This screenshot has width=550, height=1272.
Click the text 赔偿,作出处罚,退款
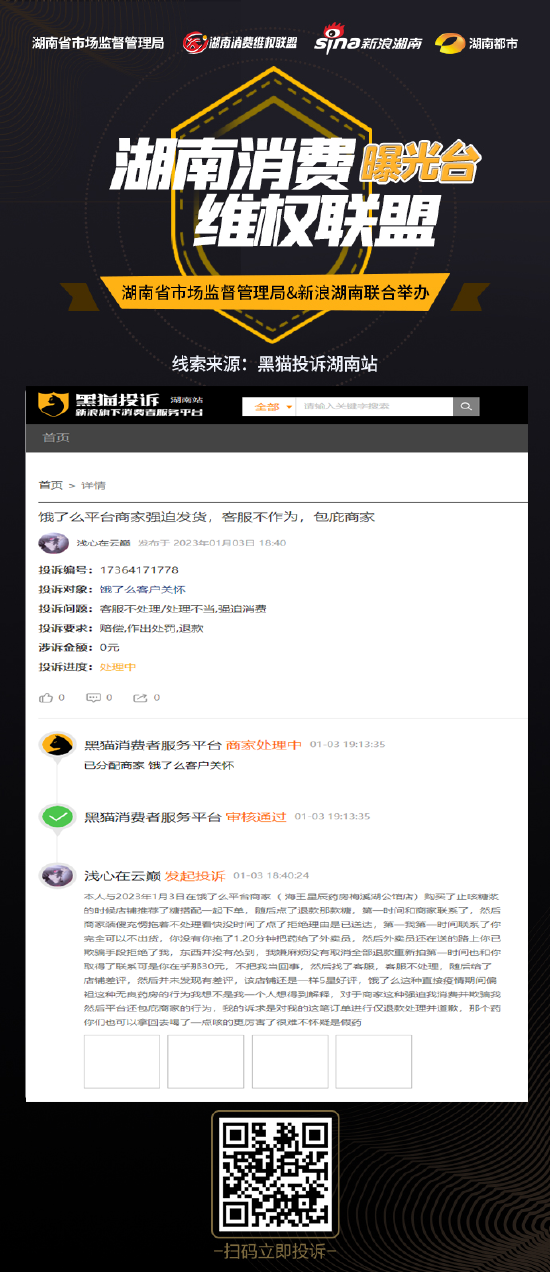point(151,628)
